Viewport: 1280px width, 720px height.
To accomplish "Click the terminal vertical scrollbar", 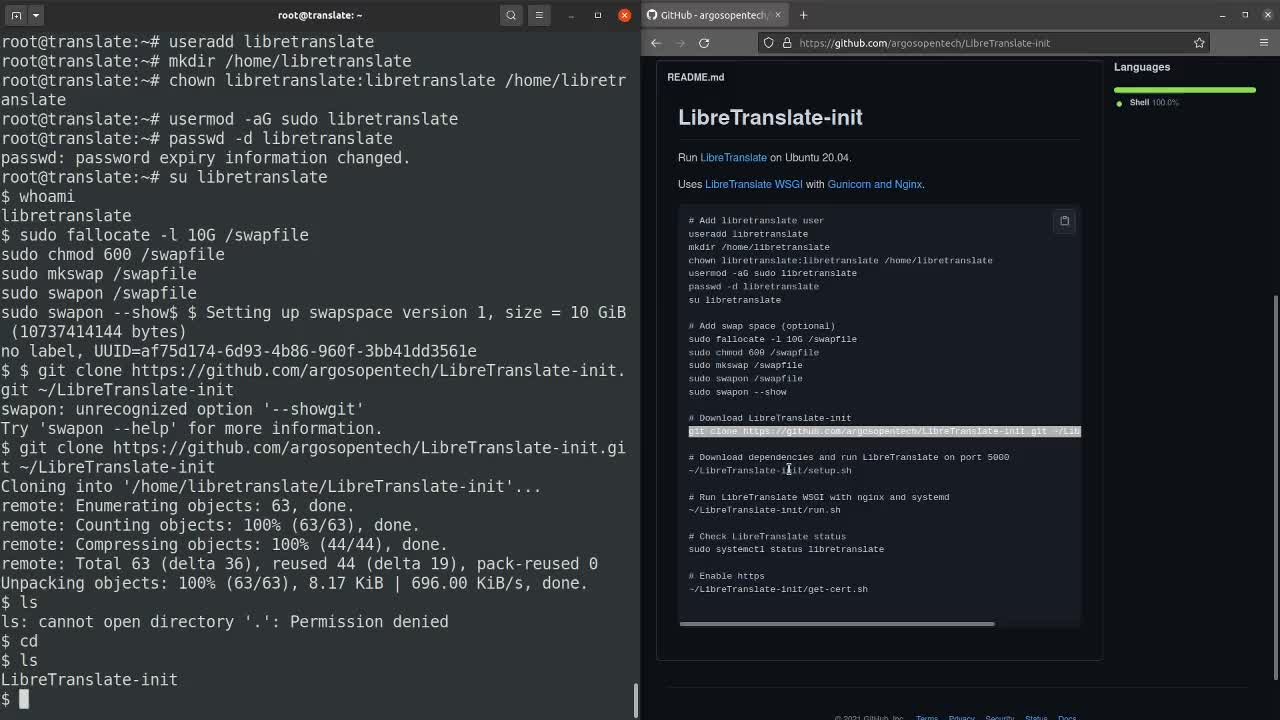I will [636, 701].
